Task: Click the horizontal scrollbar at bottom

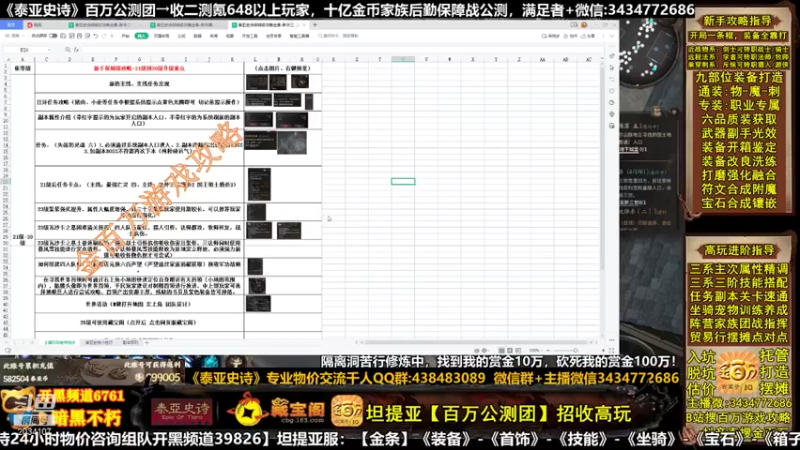Action: 477,342
